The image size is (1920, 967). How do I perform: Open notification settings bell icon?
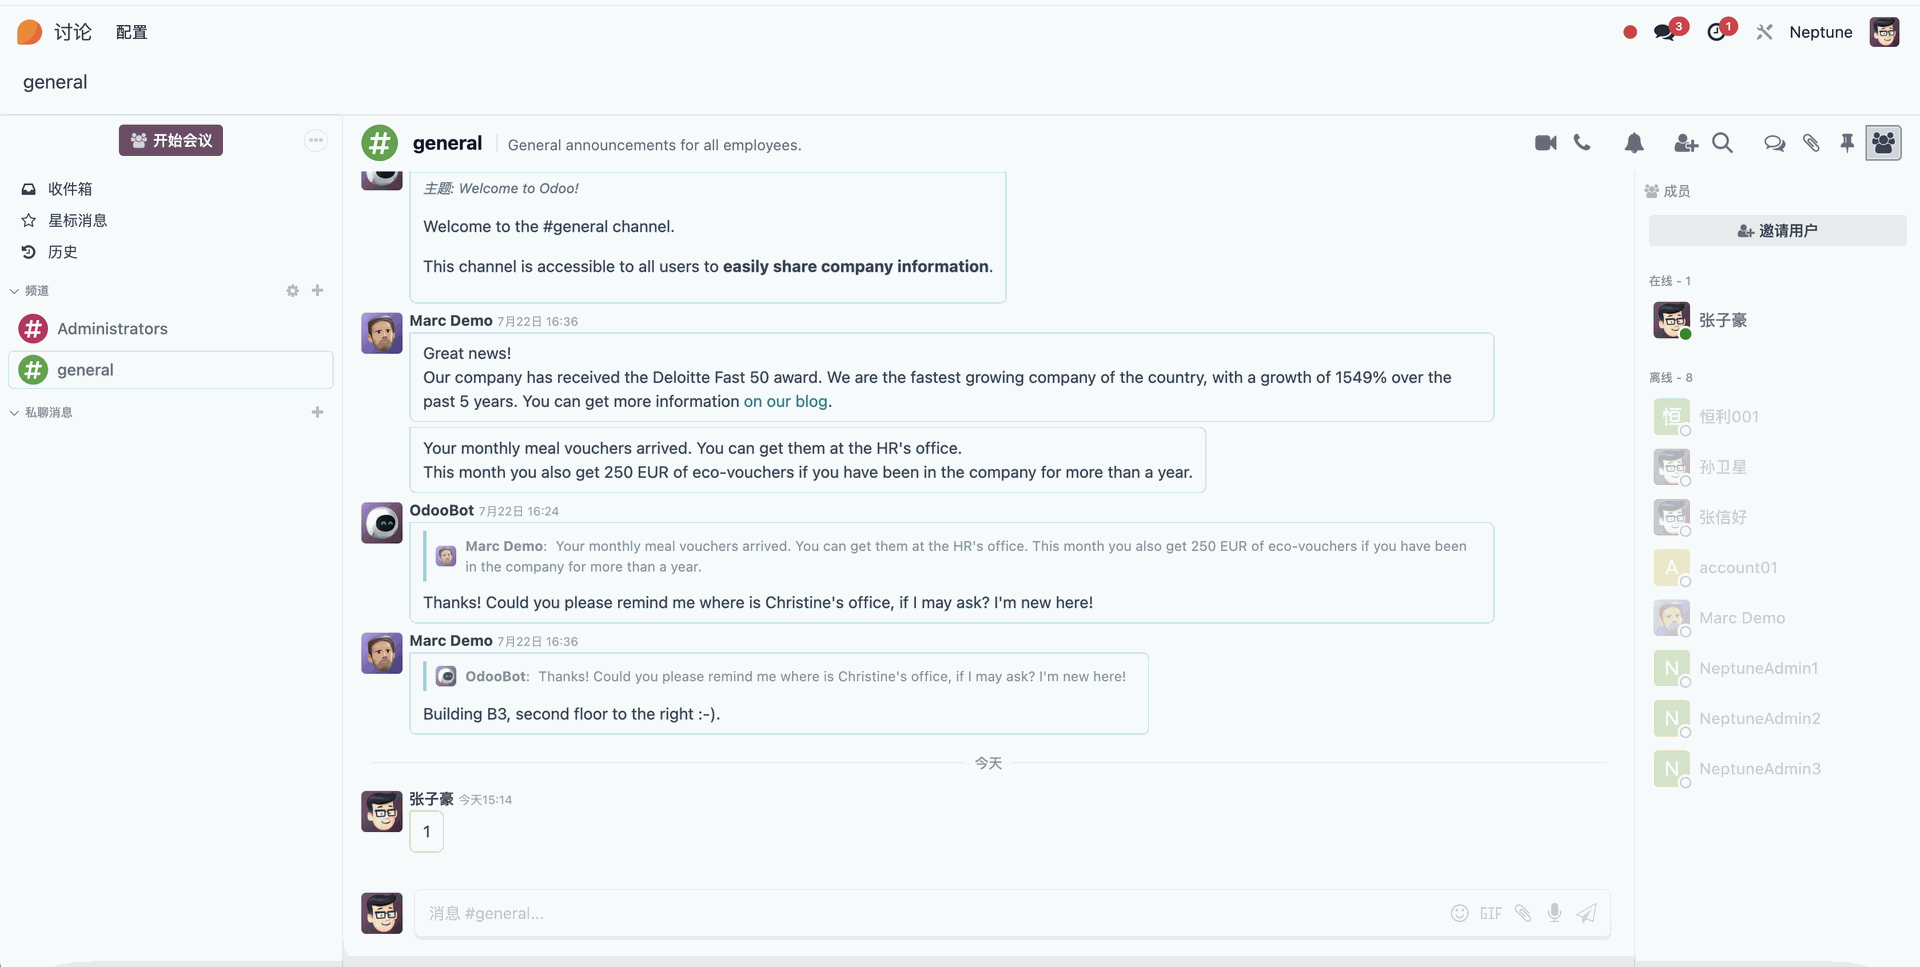click(1634, 143)
